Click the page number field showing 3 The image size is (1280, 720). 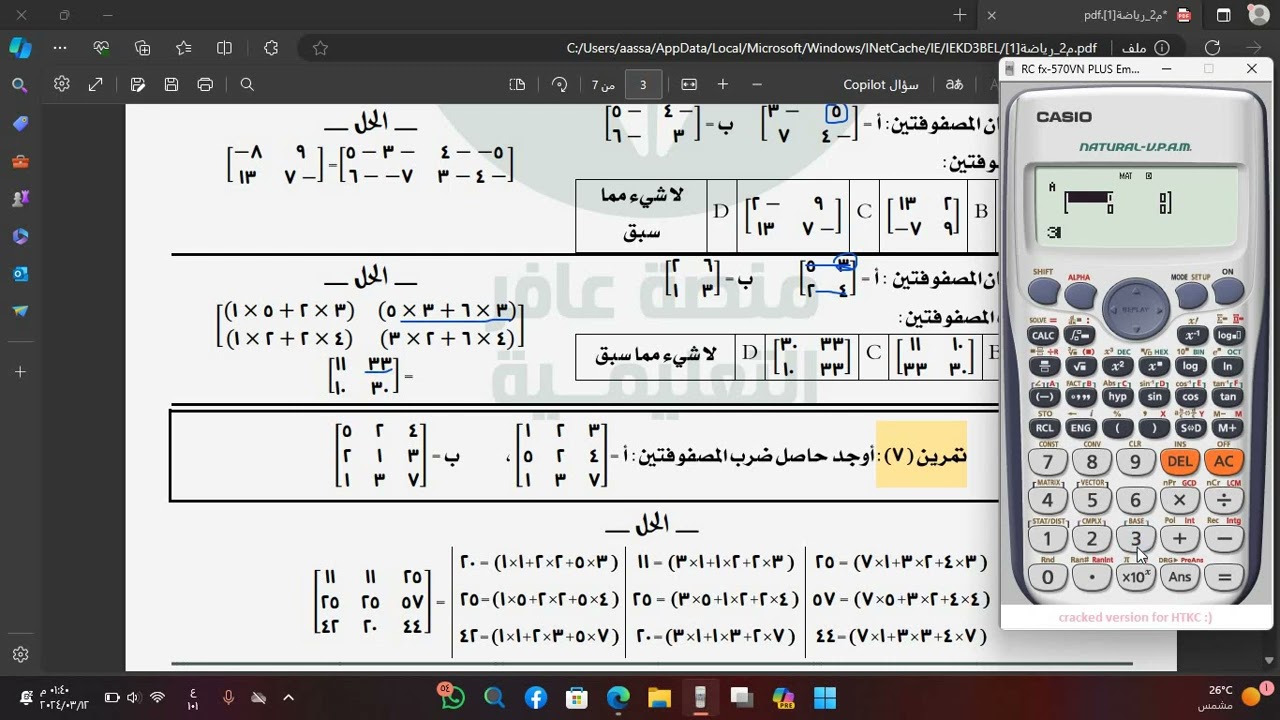click(x=643, y=85)
